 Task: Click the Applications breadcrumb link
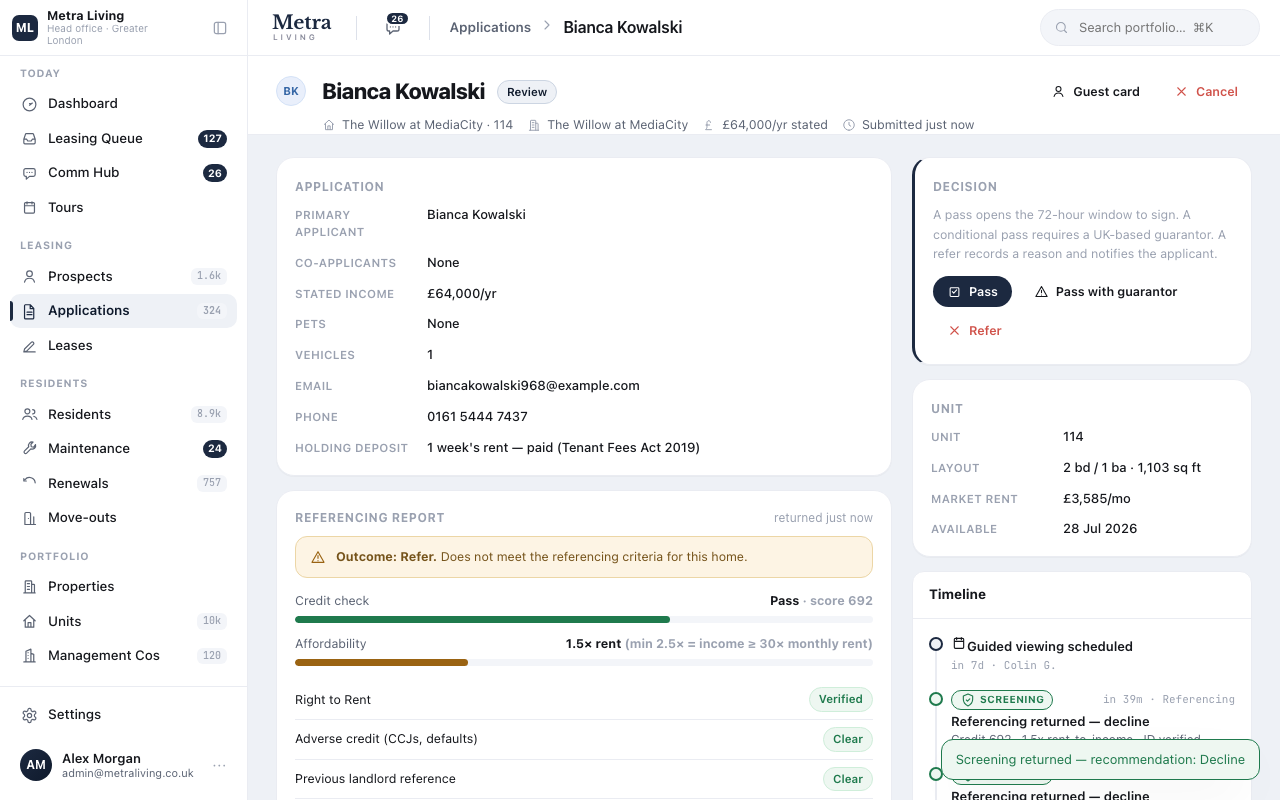[x=490, y=28]
